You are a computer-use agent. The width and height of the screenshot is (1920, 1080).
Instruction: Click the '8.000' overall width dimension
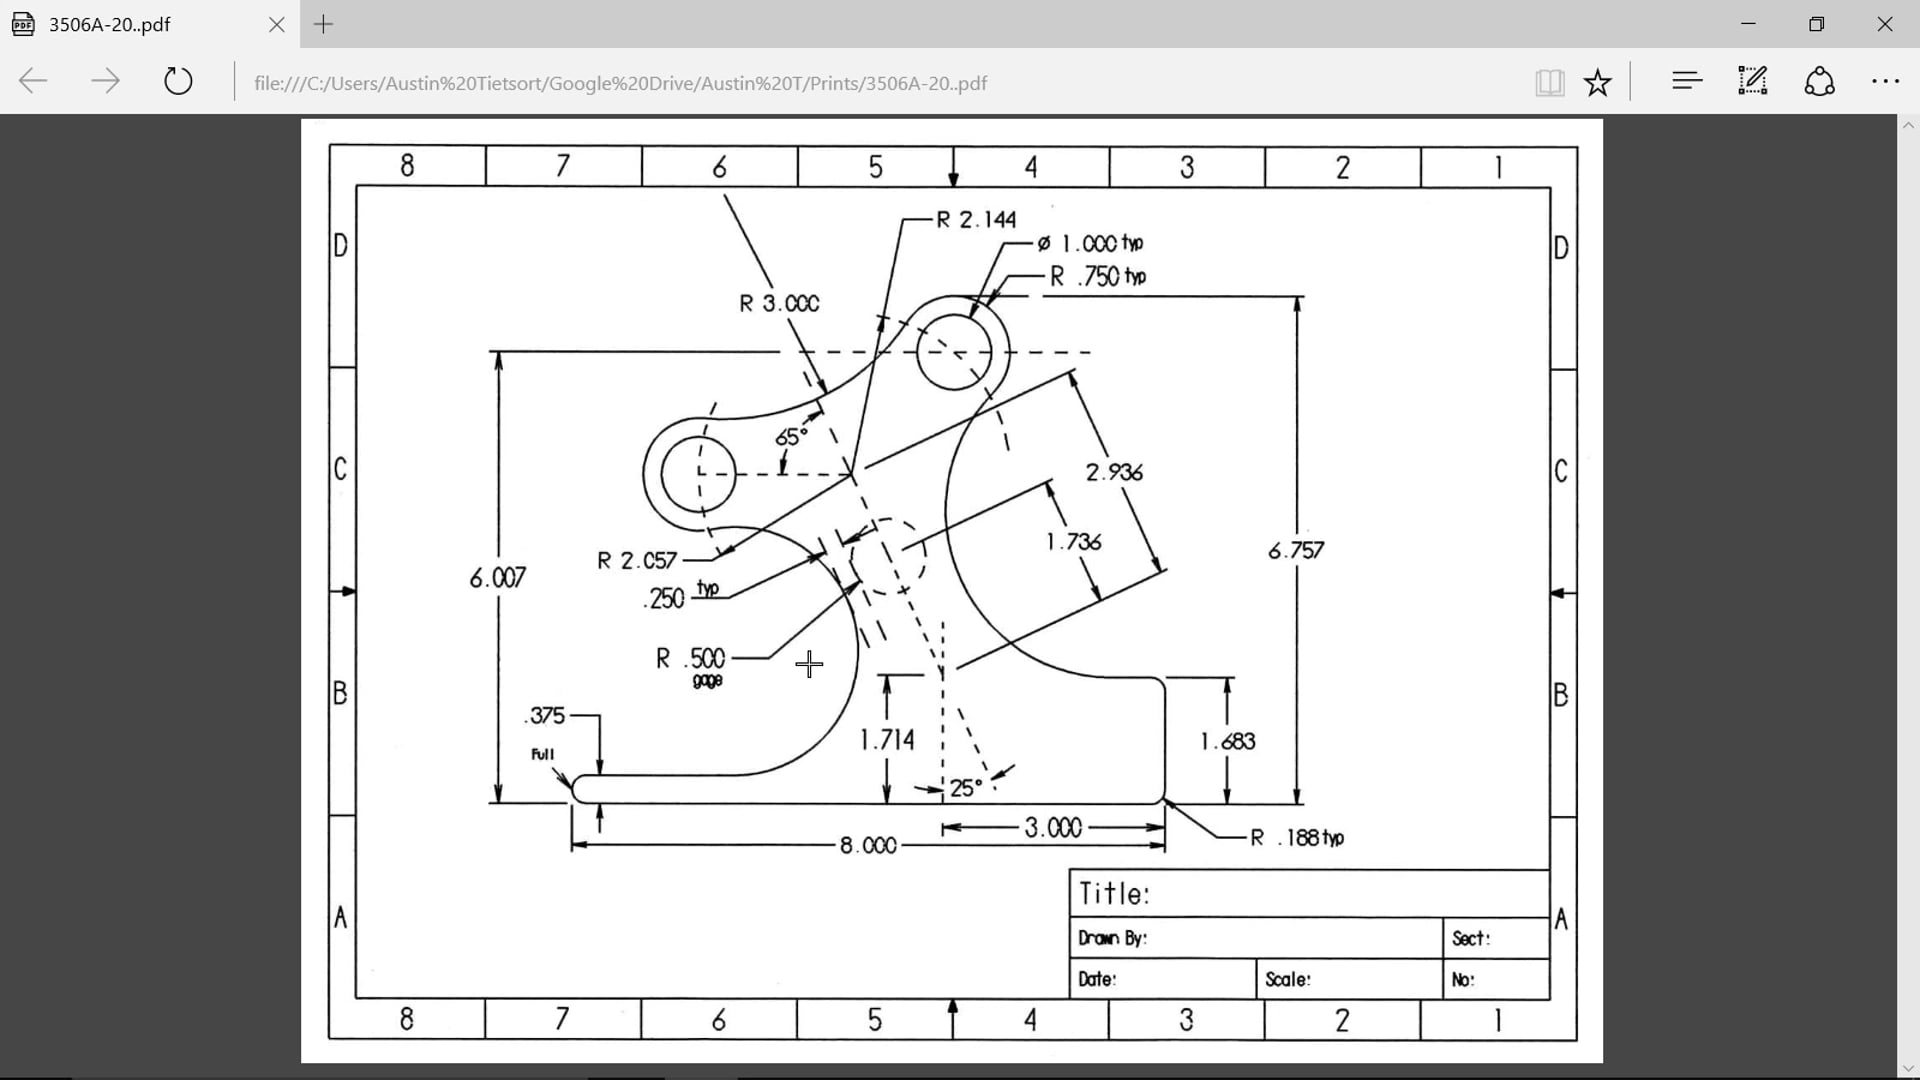coord(868,846)
